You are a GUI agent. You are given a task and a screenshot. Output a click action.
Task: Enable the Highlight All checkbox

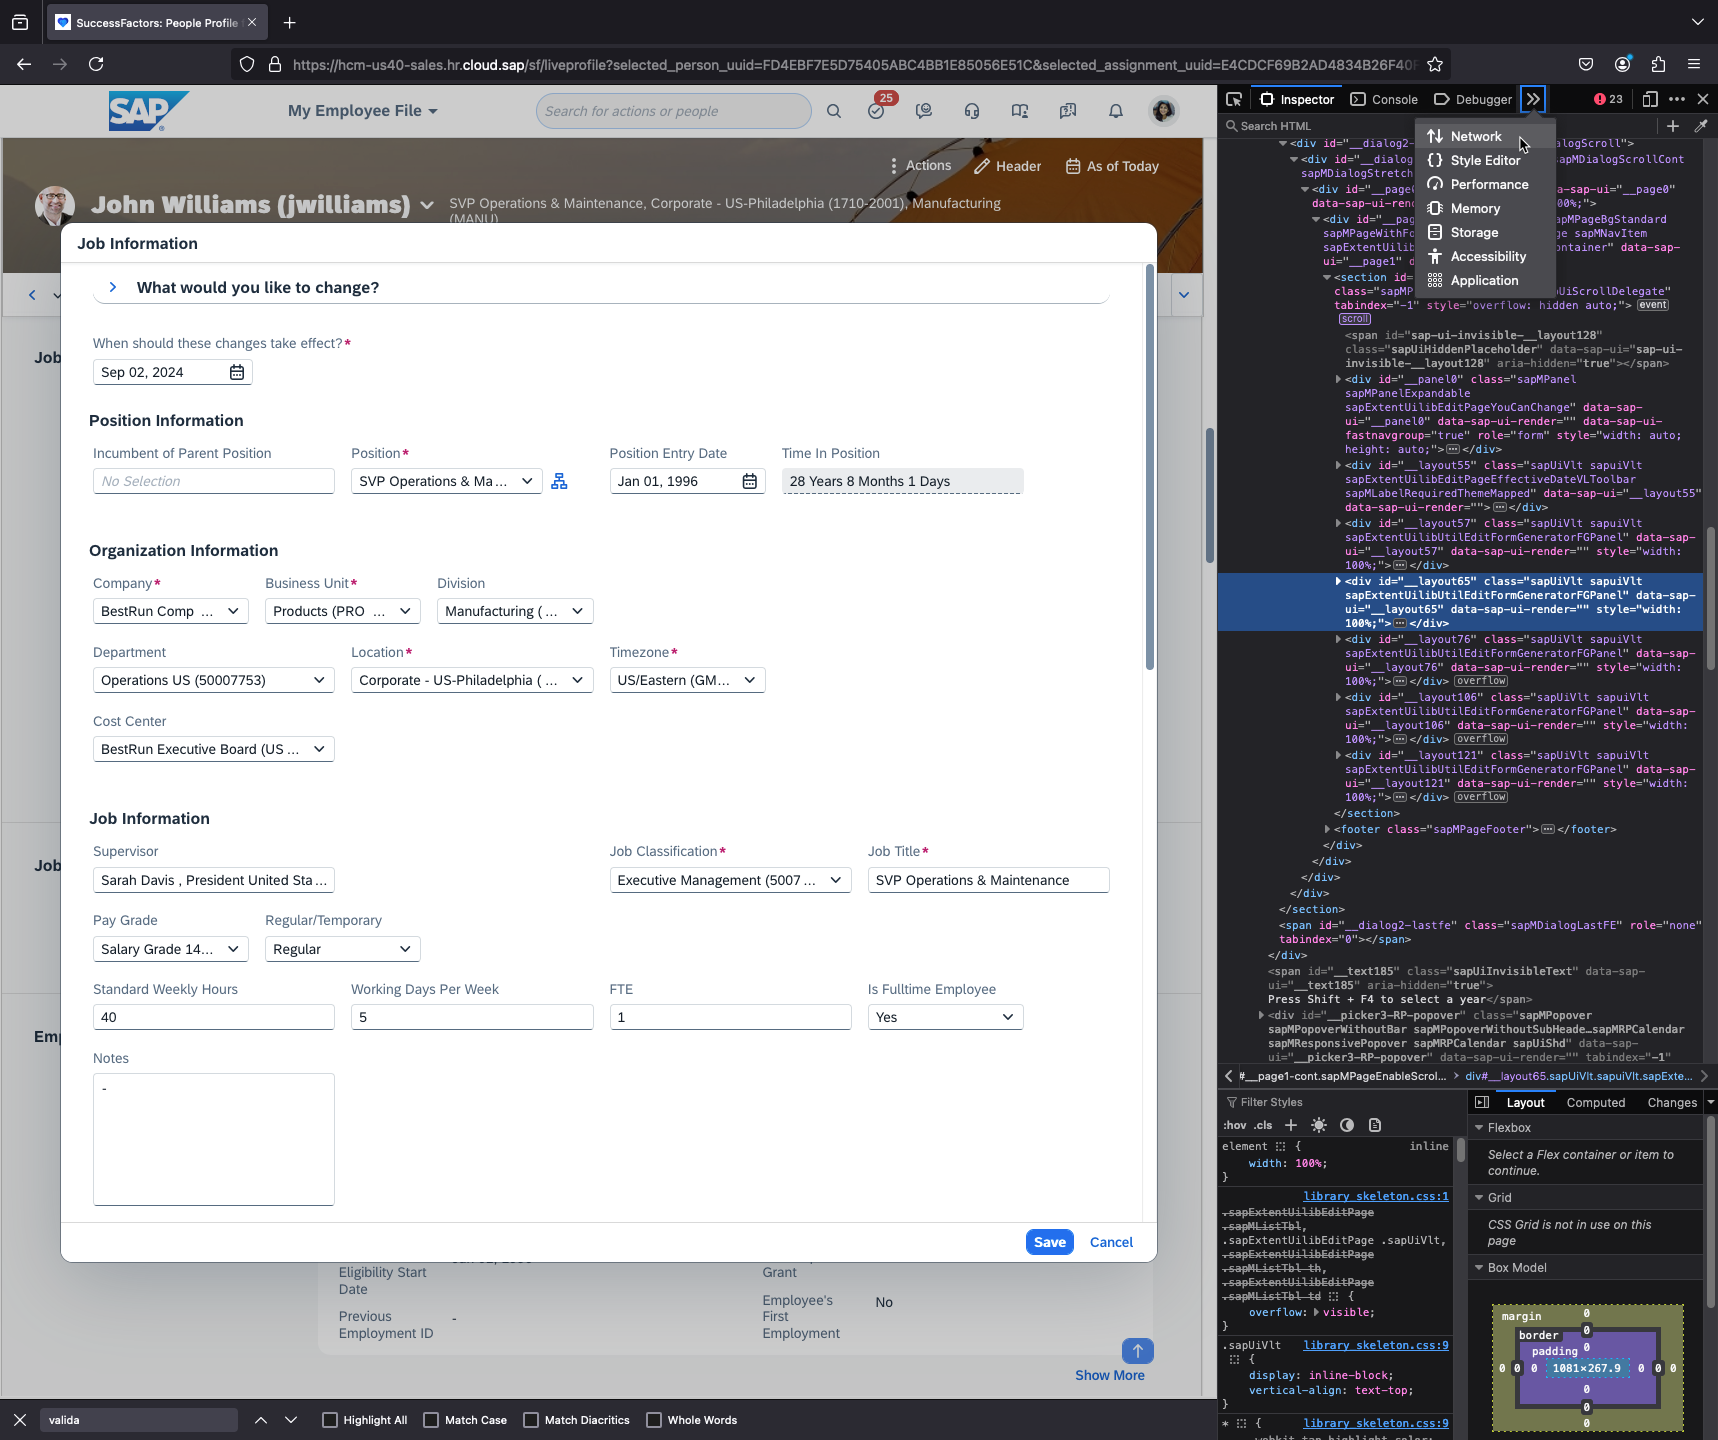point(330,1420)
